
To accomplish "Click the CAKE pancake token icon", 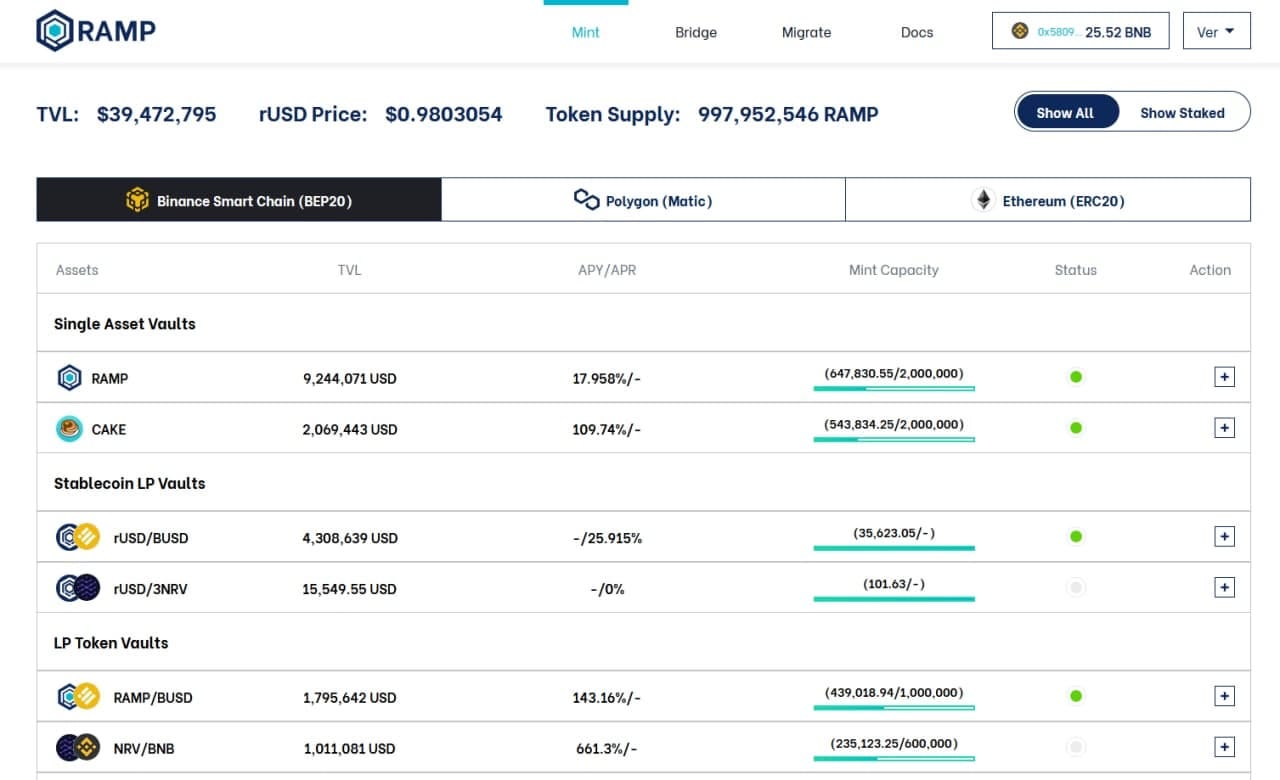I will click(69, 429).
